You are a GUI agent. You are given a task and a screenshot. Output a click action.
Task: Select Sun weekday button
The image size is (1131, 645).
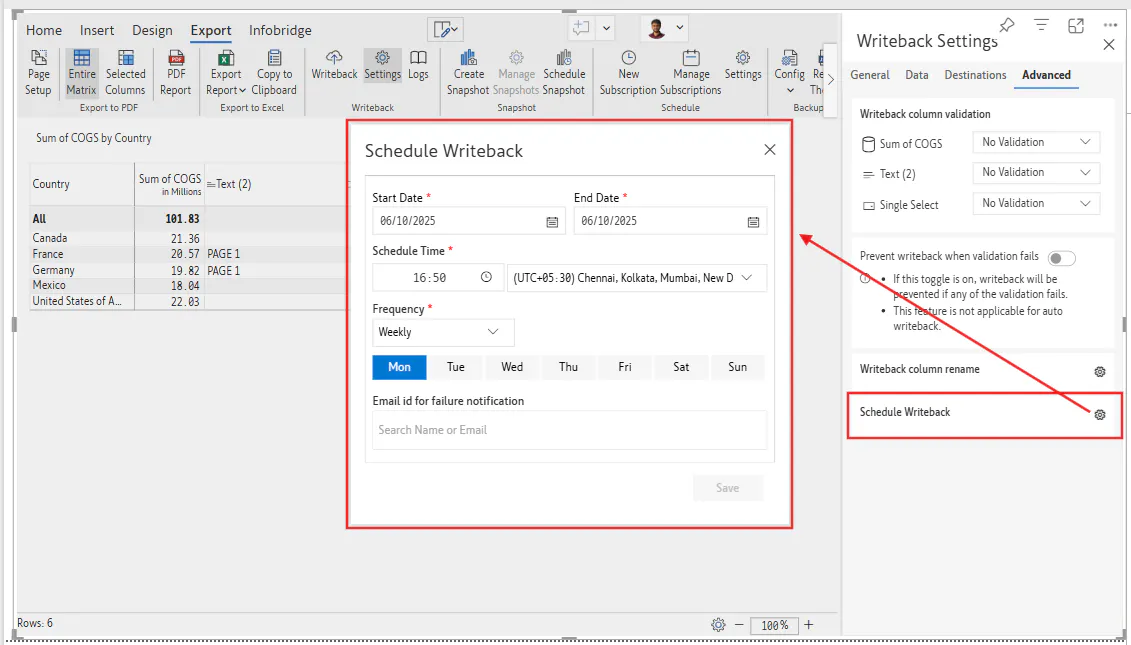[737, 367]
